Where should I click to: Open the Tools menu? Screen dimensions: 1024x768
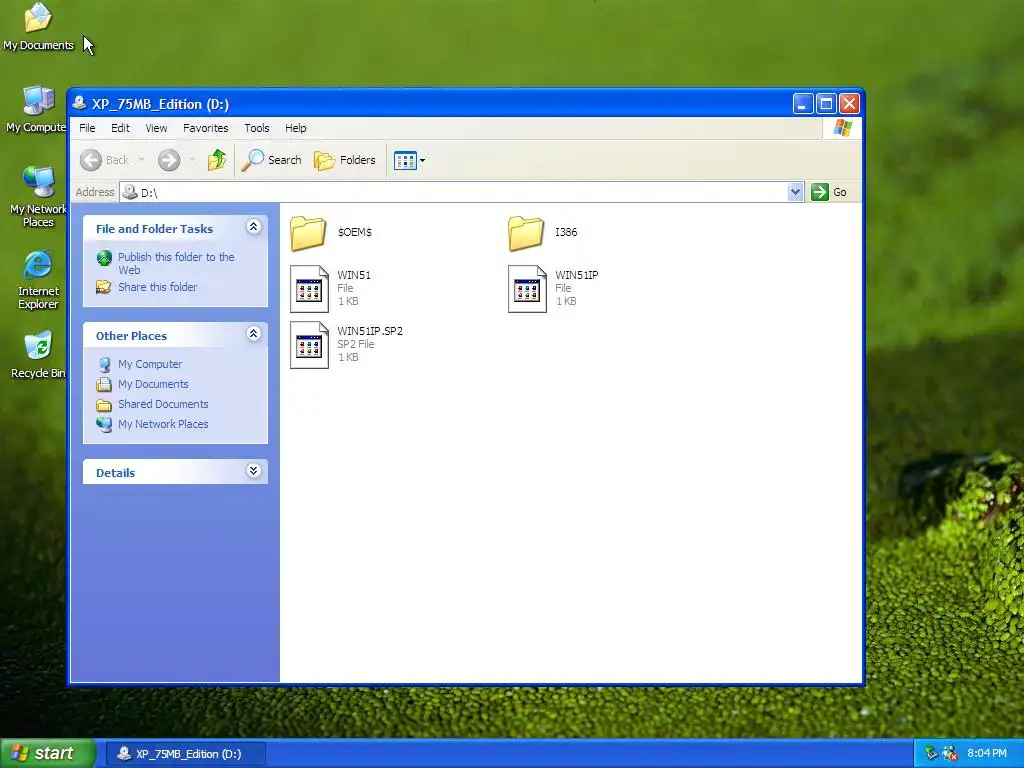tap(257, 128)
